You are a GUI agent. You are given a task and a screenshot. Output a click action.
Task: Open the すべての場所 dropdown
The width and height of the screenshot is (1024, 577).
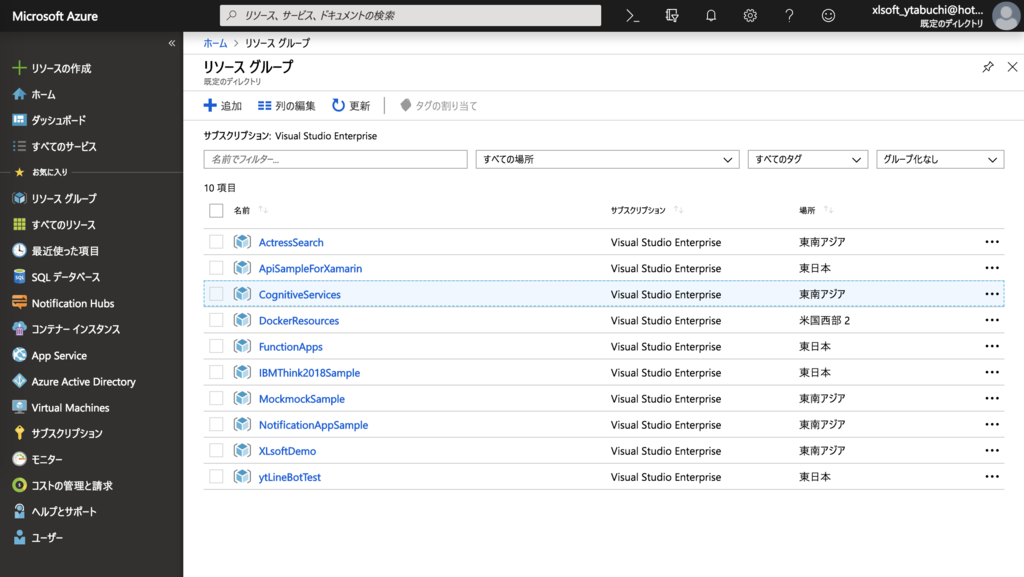click(x=607, y=159)
